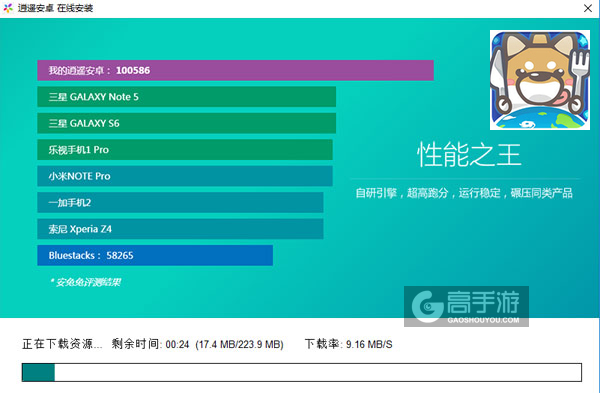The width and height of the screenshot is (600, 393).
Task: Click the 正在下载资源 status text
Action: [62, 344]
